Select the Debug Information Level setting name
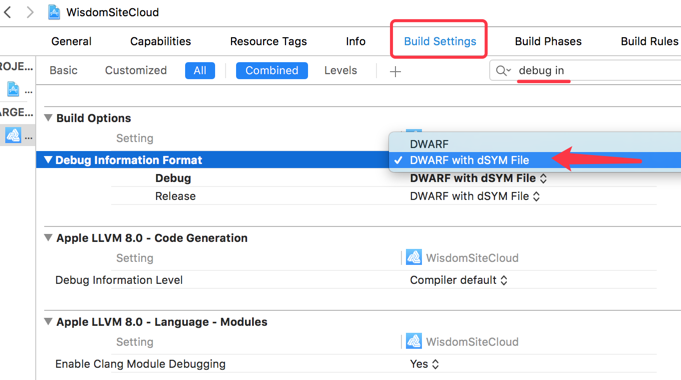 (119, 280)
